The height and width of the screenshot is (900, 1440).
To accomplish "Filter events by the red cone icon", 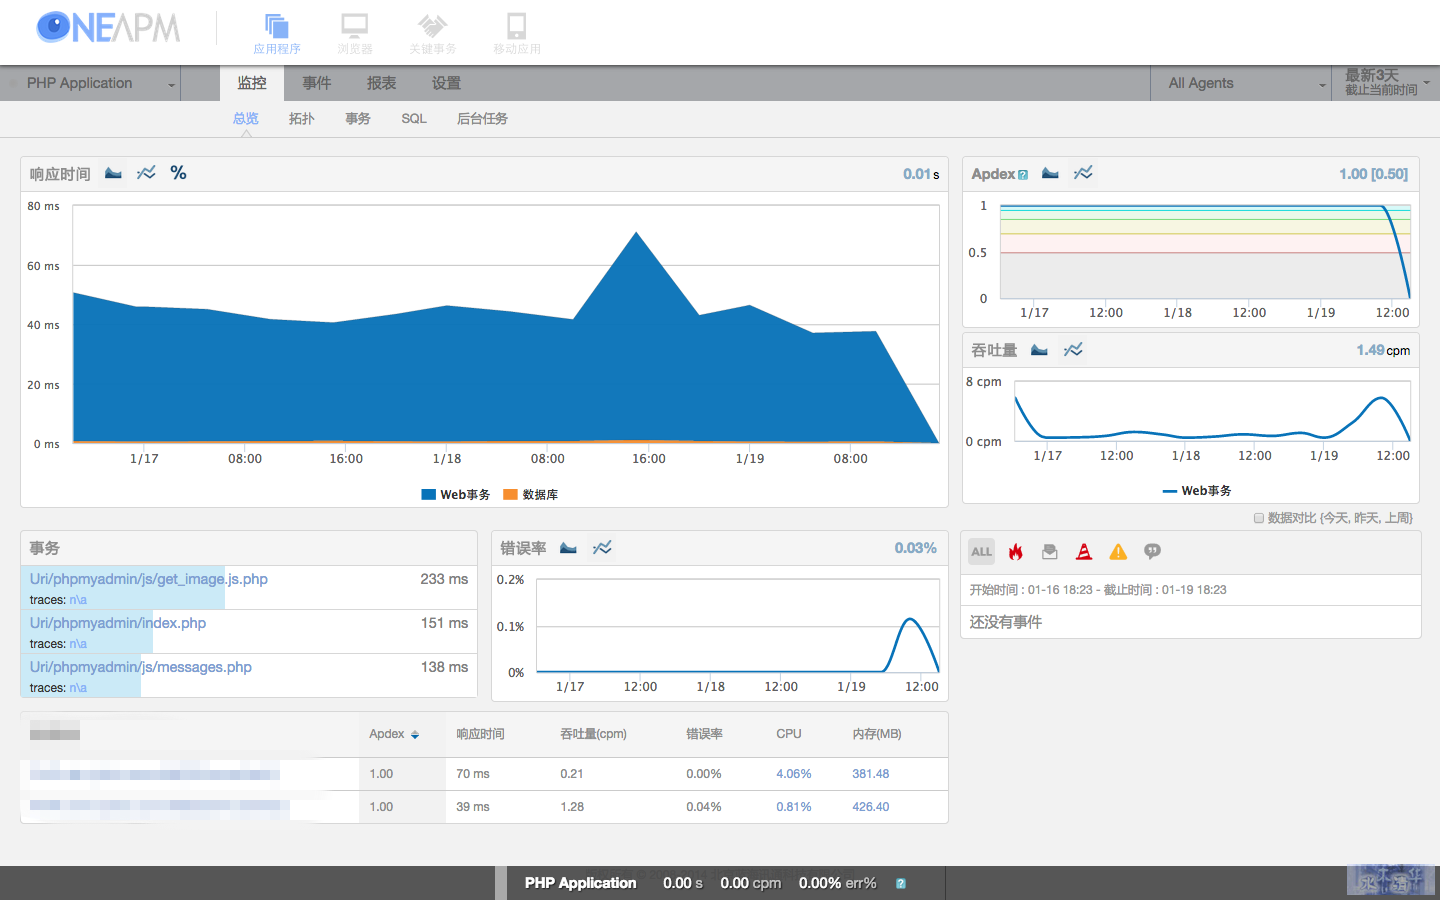I will [1083, 551].
